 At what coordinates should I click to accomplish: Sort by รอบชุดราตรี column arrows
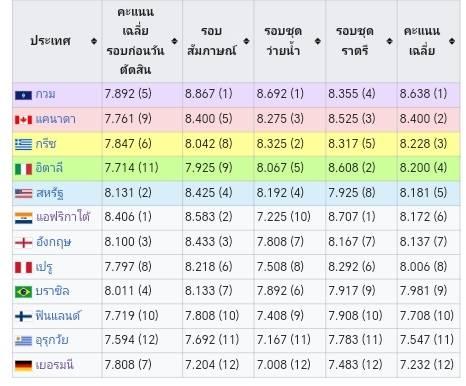tap(389, 41)
